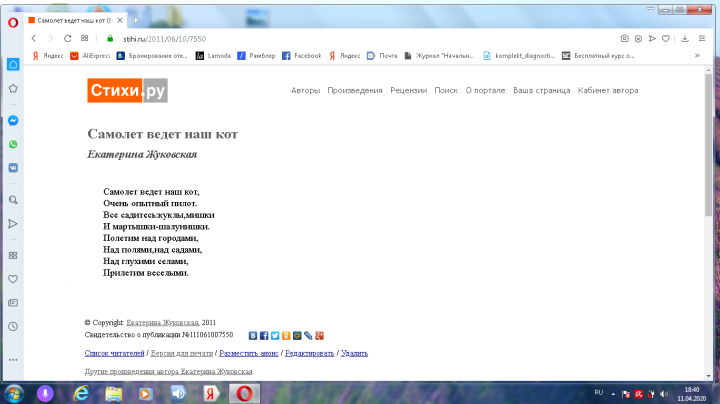This screenshot has width=720, height=404.
Task: Open the О портале menu item
Action: pos(485,90)
